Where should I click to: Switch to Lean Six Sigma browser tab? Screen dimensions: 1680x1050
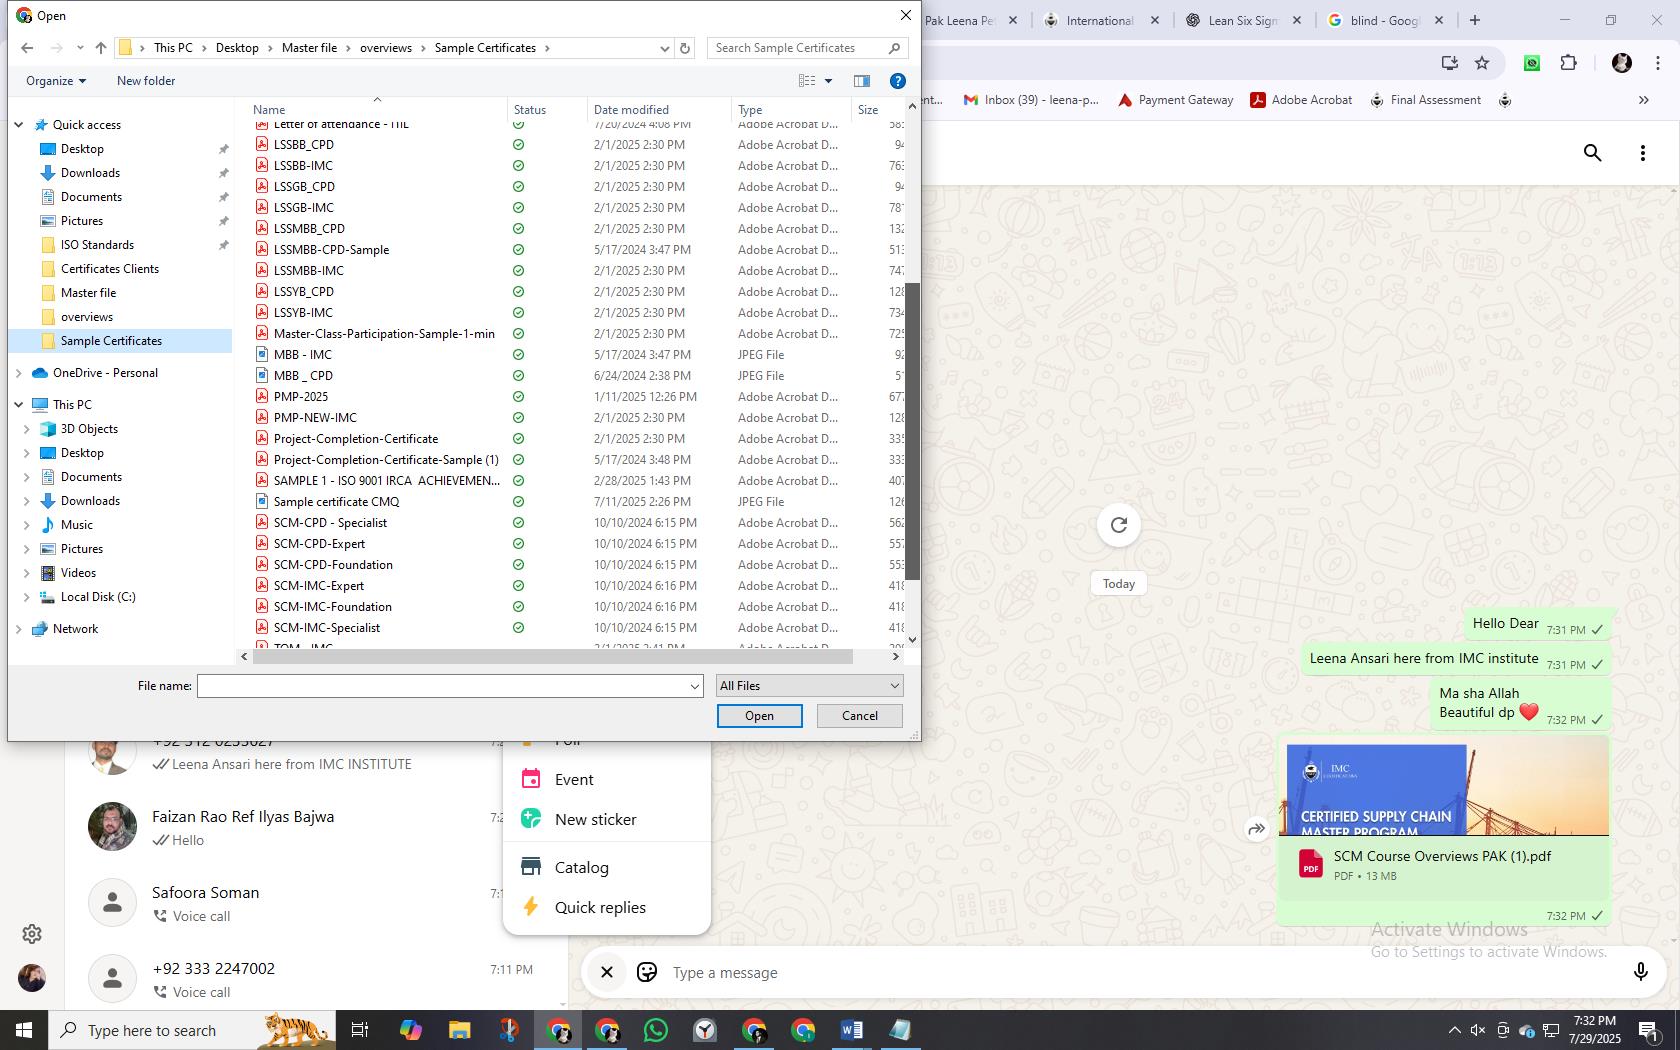coord(1242,20)
